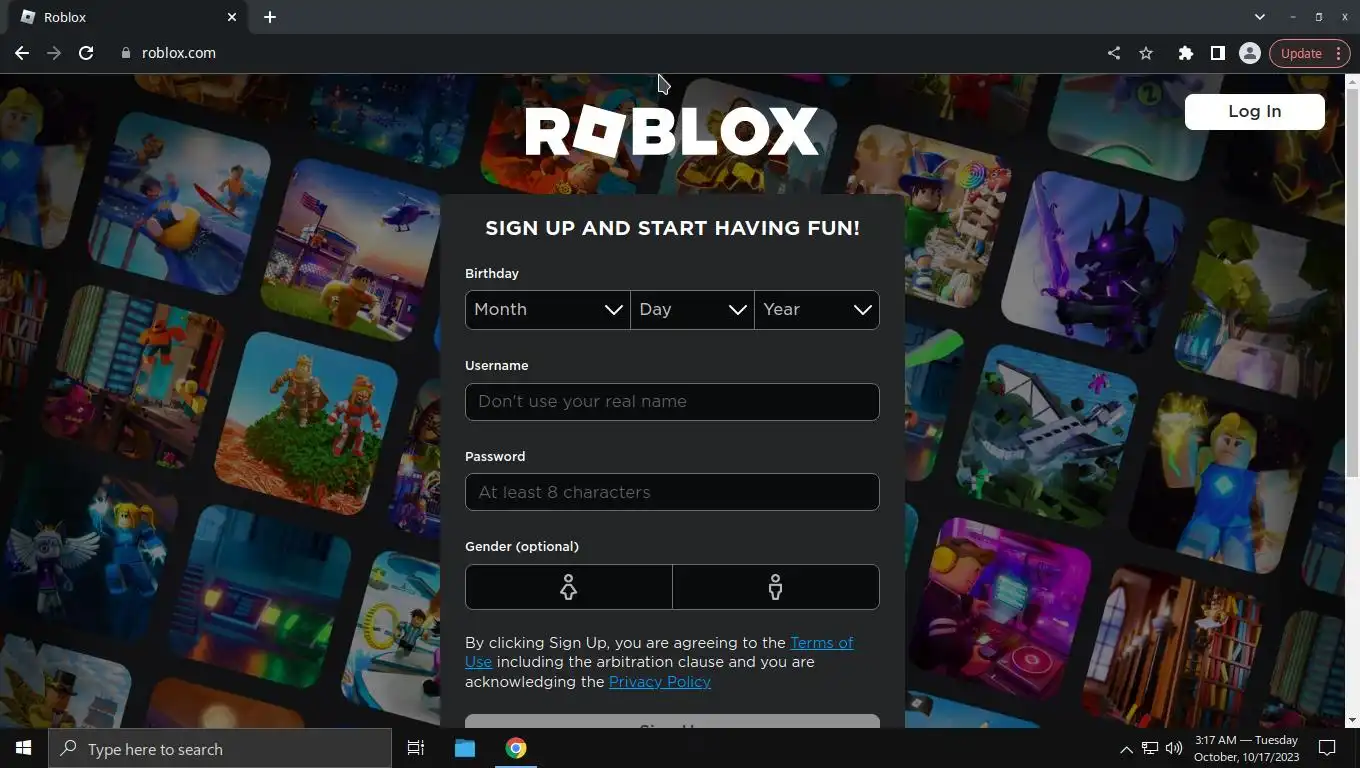The height and width of the screenshot is (768, 1360).
Task: Show hidden system tray icons
Action: point(1126,748)
